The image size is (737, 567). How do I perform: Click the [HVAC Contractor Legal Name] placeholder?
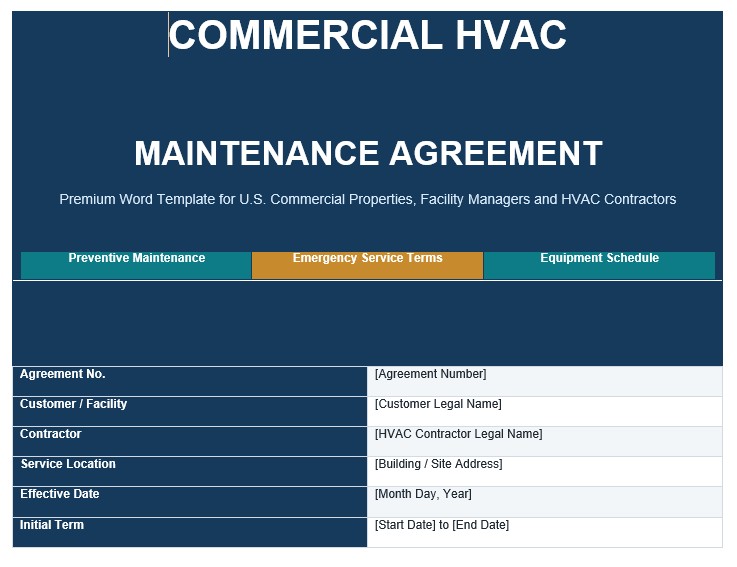pos(458,434)
